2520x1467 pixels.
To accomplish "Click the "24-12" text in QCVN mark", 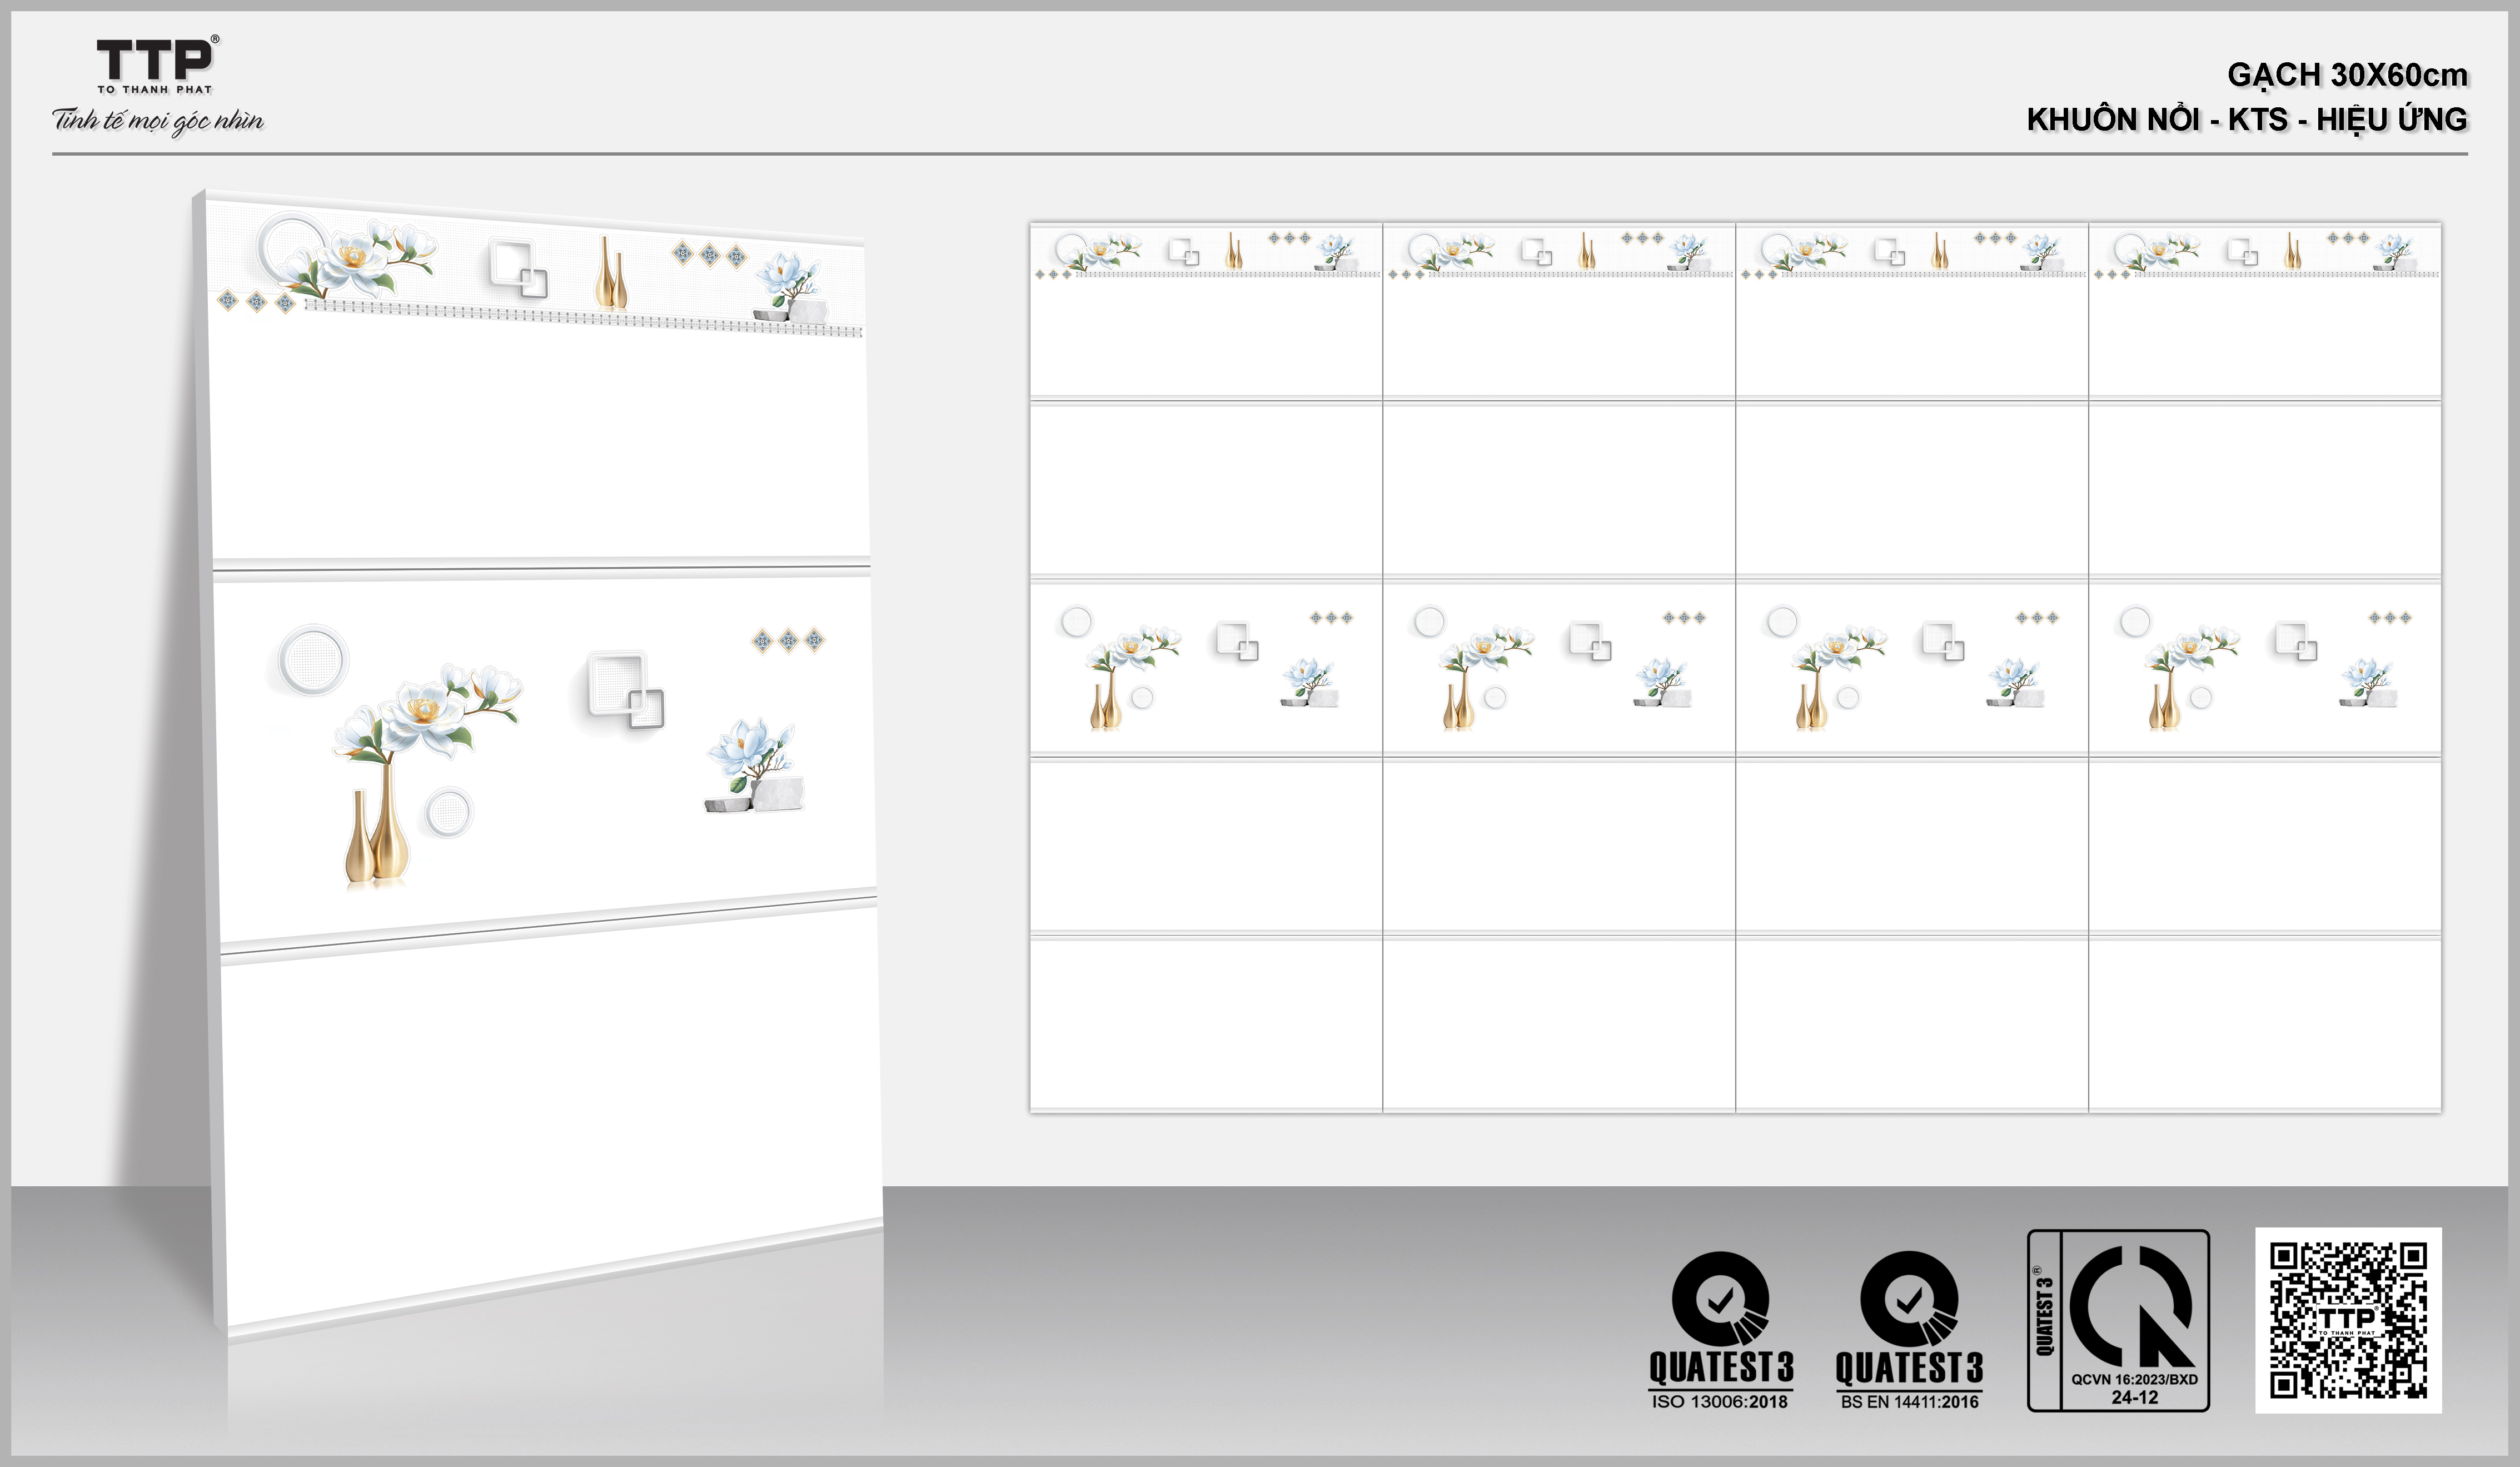I will [2135, 1398].
